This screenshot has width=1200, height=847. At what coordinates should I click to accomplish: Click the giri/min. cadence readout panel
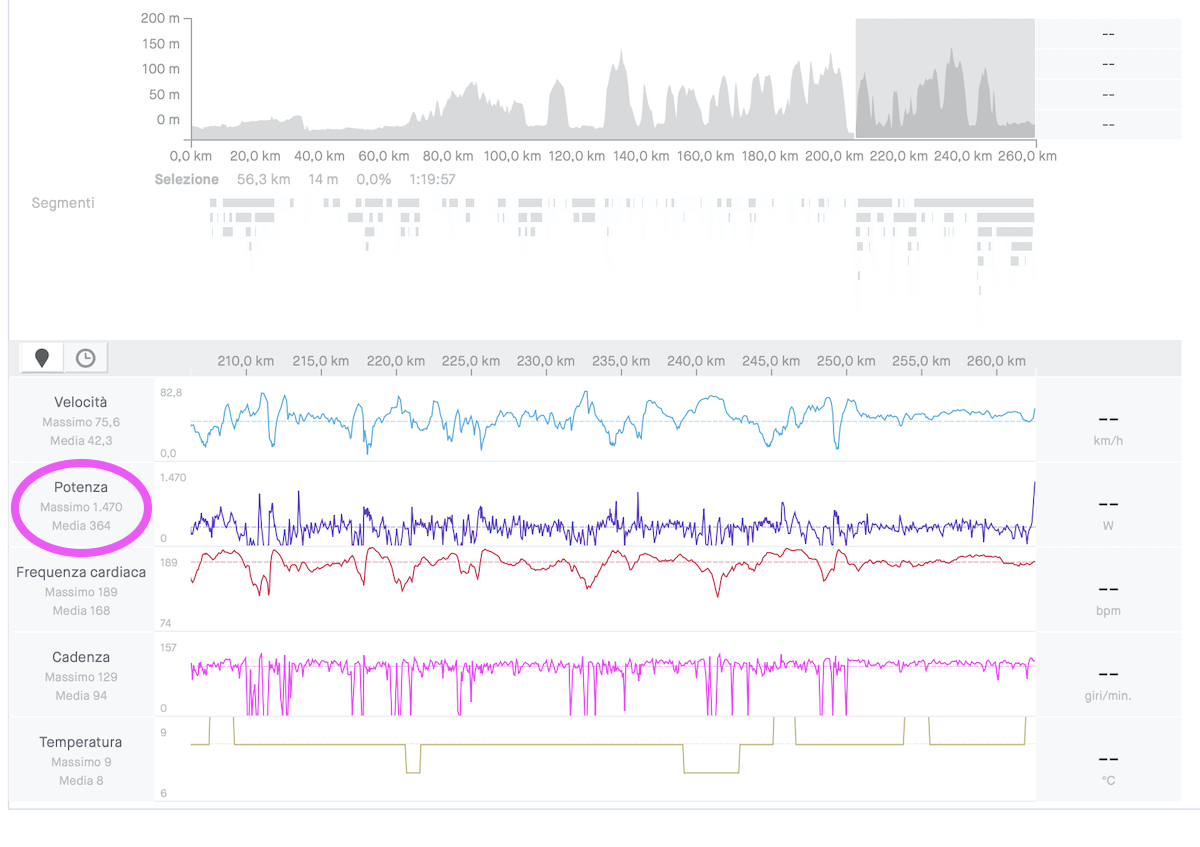coord(1108,675)
